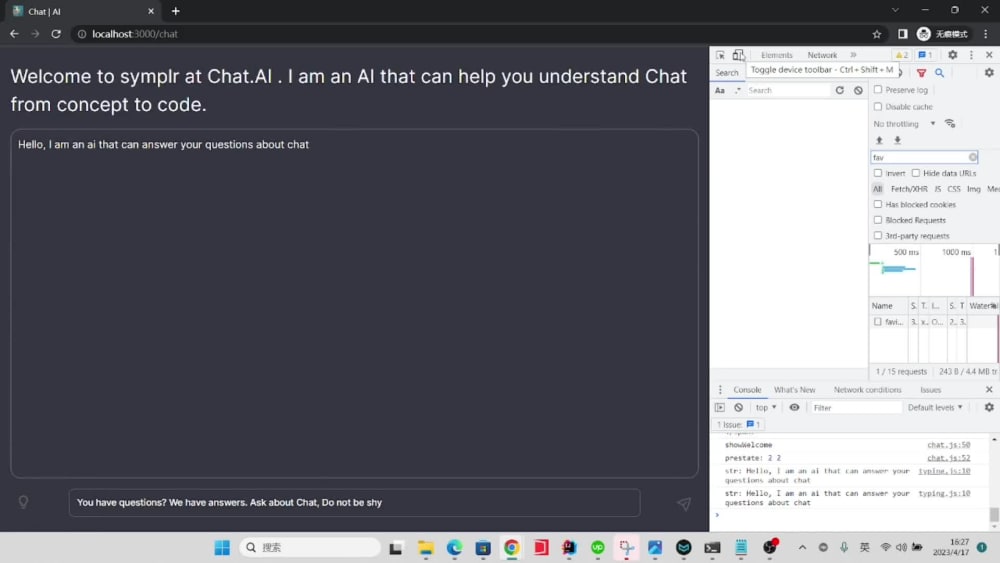Screen dimensions: 1000x563
Task: Reload the page in browser
Action: pos(56,34)
